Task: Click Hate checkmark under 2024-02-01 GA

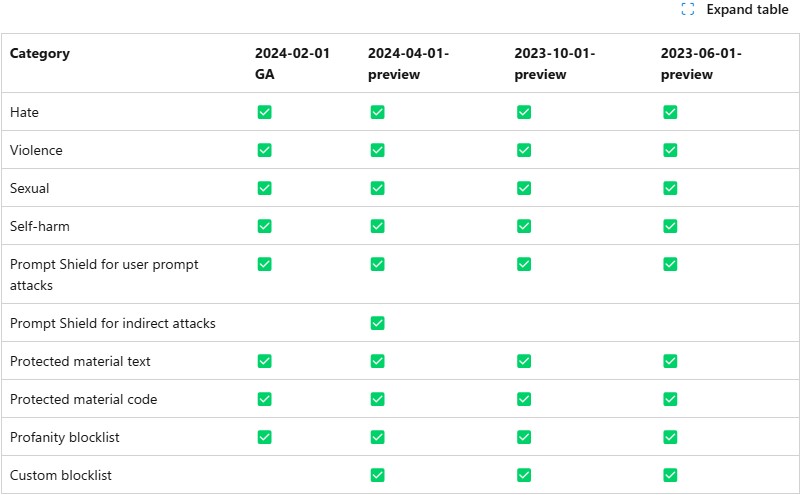Action: [x=264, y=112]
